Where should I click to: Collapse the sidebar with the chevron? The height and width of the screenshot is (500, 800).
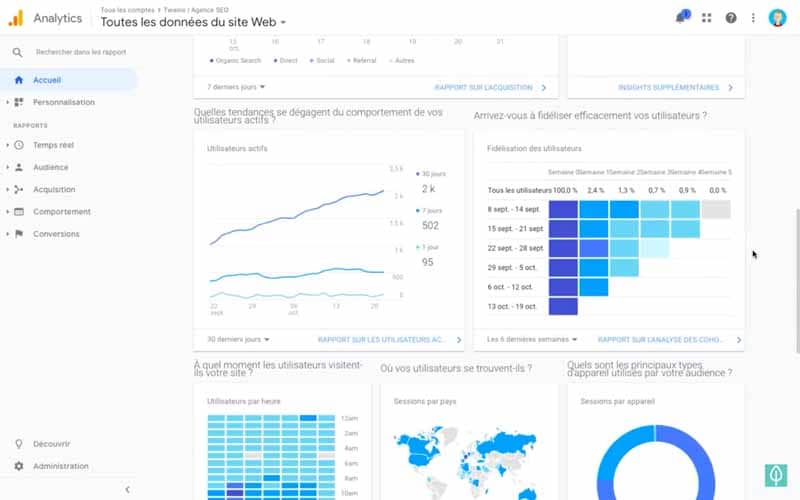coord(128,489)
